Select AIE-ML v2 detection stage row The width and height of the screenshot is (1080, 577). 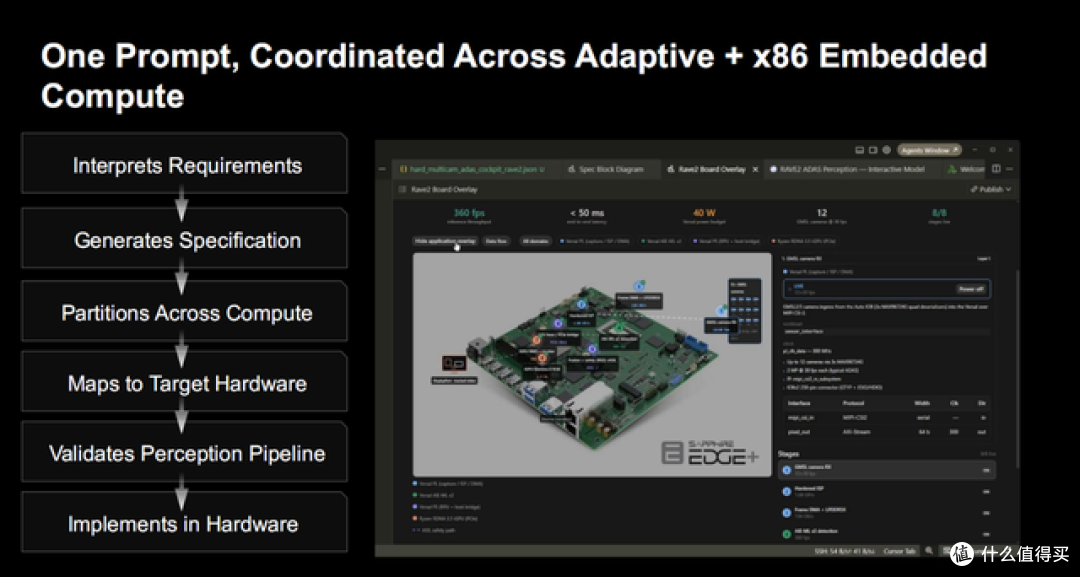pyautogui.click(x=886, y=534)
